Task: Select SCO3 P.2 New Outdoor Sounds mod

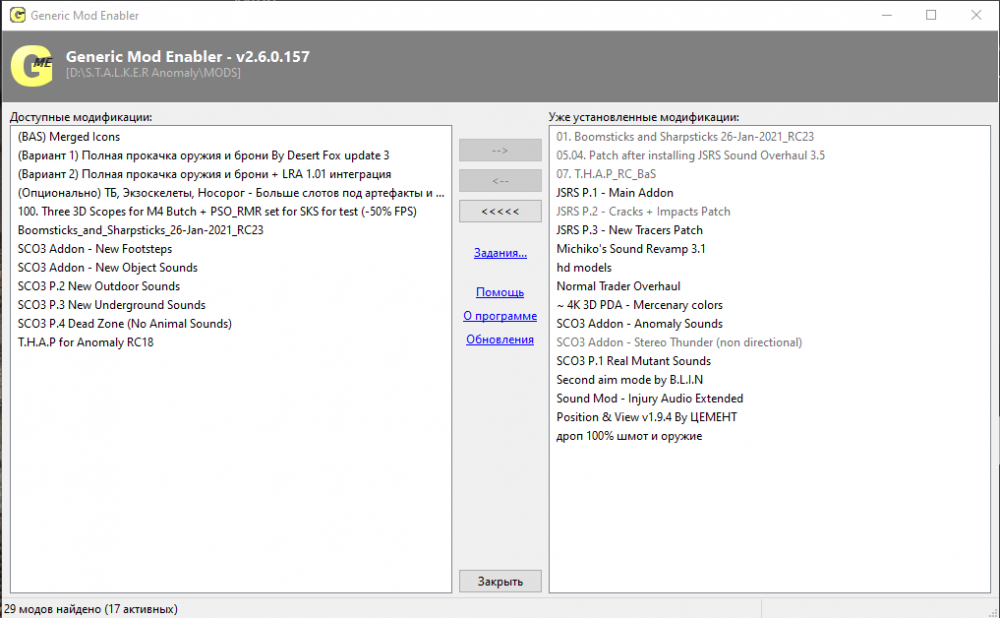Action: (x=99, y=286)
